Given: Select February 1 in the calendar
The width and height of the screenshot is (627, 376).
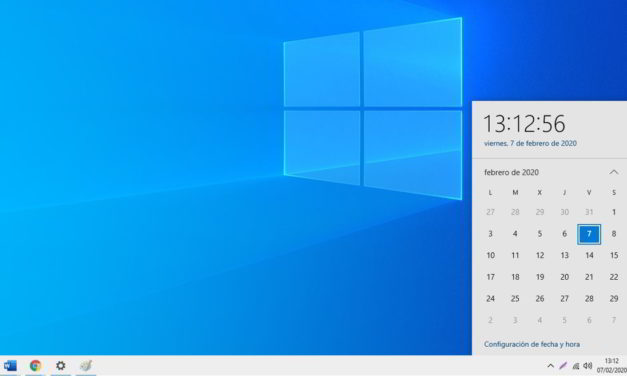Looking at the screenshot, I should 614,212.
